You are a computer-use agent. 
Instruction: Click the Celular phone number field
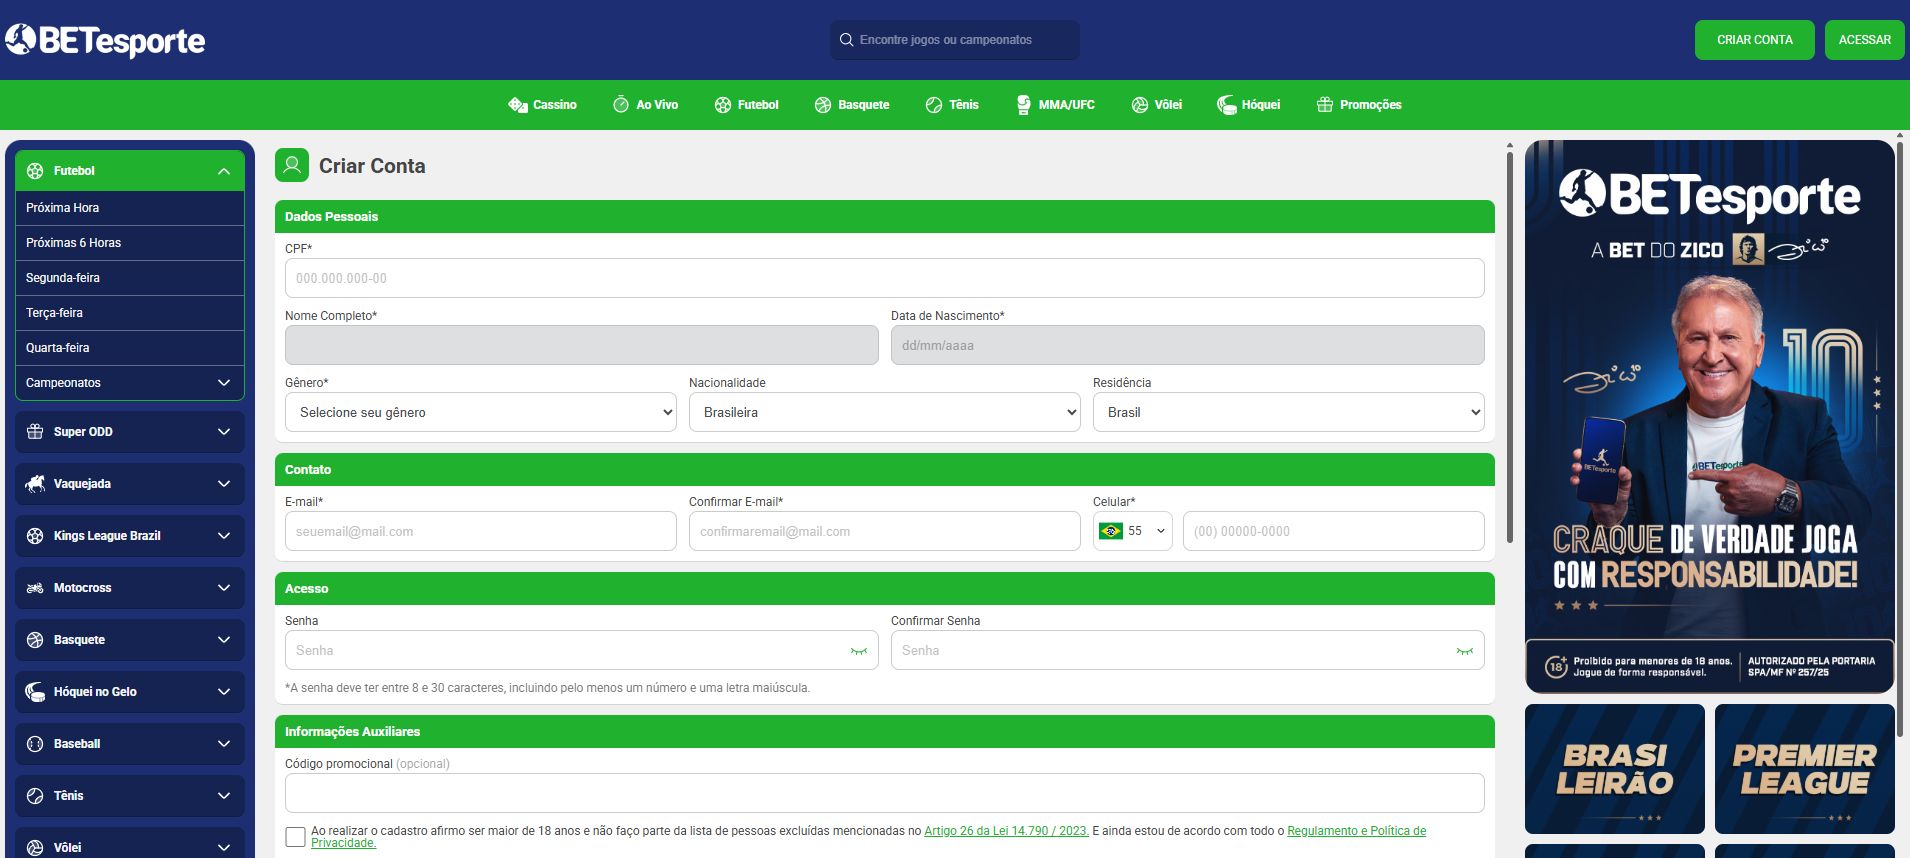1334,531
